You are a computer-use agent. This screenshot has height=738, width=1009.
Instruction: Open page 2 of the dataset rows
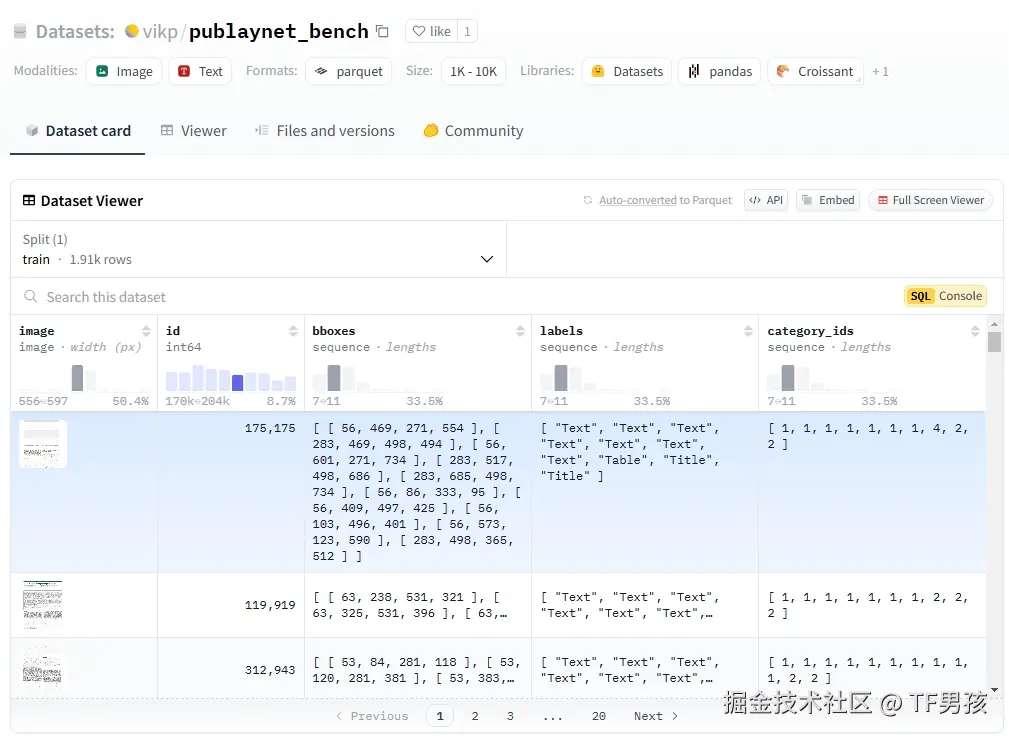474,716
